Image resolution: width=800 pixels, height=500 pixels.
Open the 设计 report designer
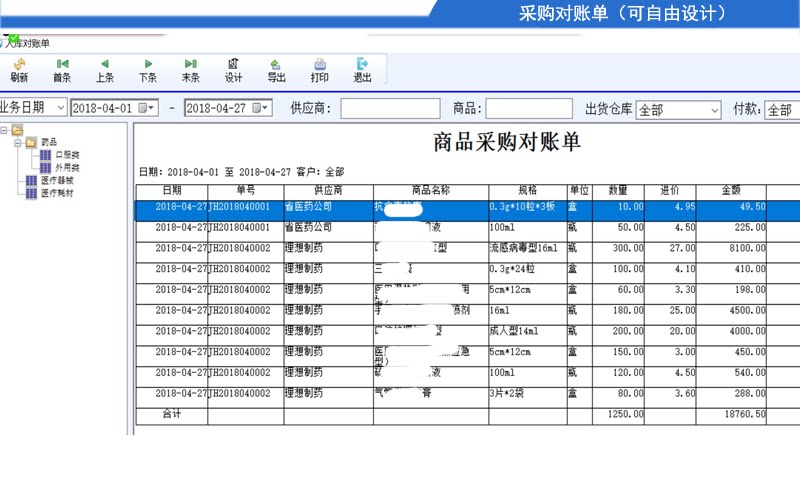click(x=234, y=70)
